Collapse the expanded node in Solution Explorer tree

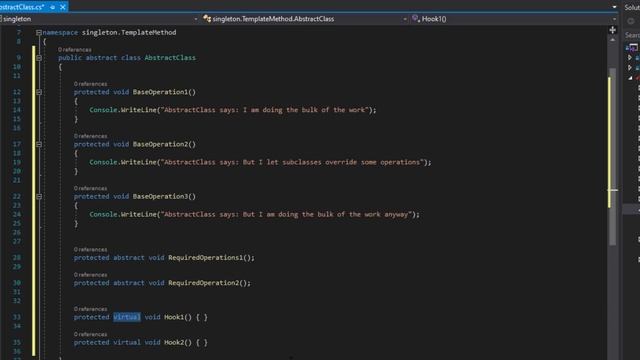pyautogui.click(x=630, y=78)
